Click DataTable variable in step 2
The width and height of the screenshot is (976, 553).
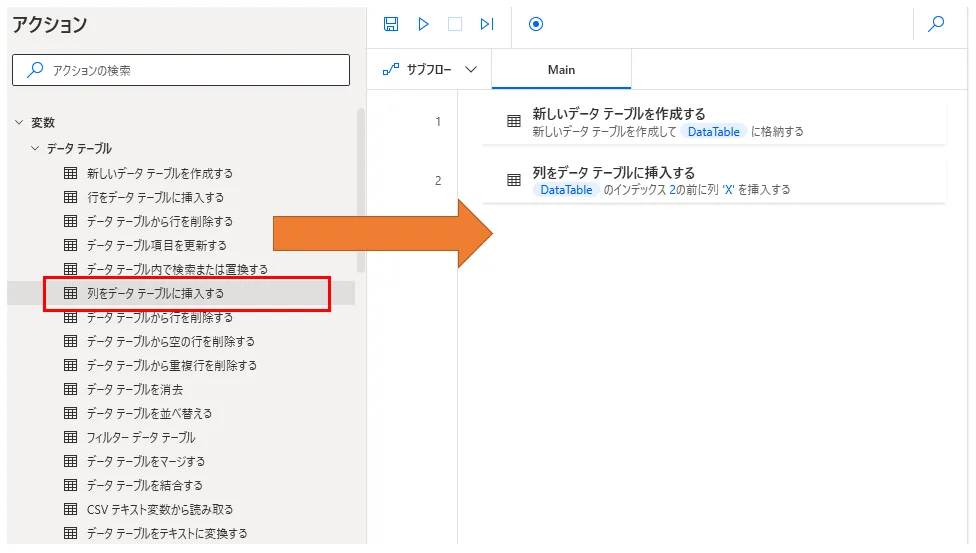pos(566,189)
